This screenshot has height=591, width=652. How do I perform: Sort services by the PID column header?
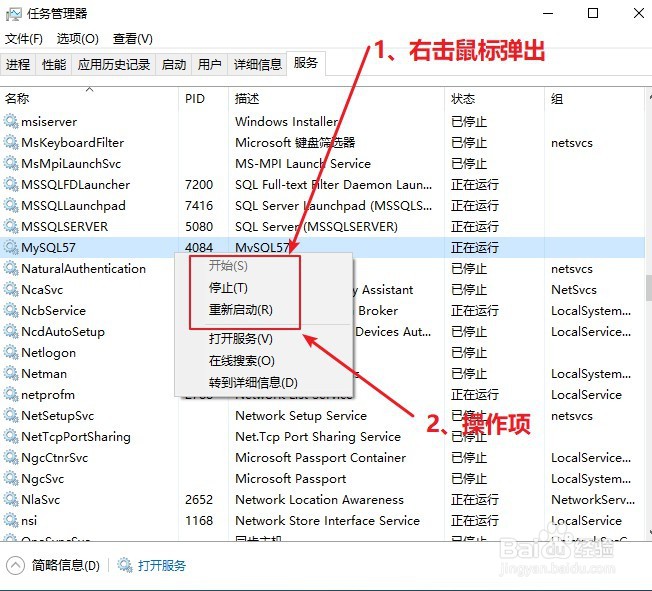click(x=203, y=99)
